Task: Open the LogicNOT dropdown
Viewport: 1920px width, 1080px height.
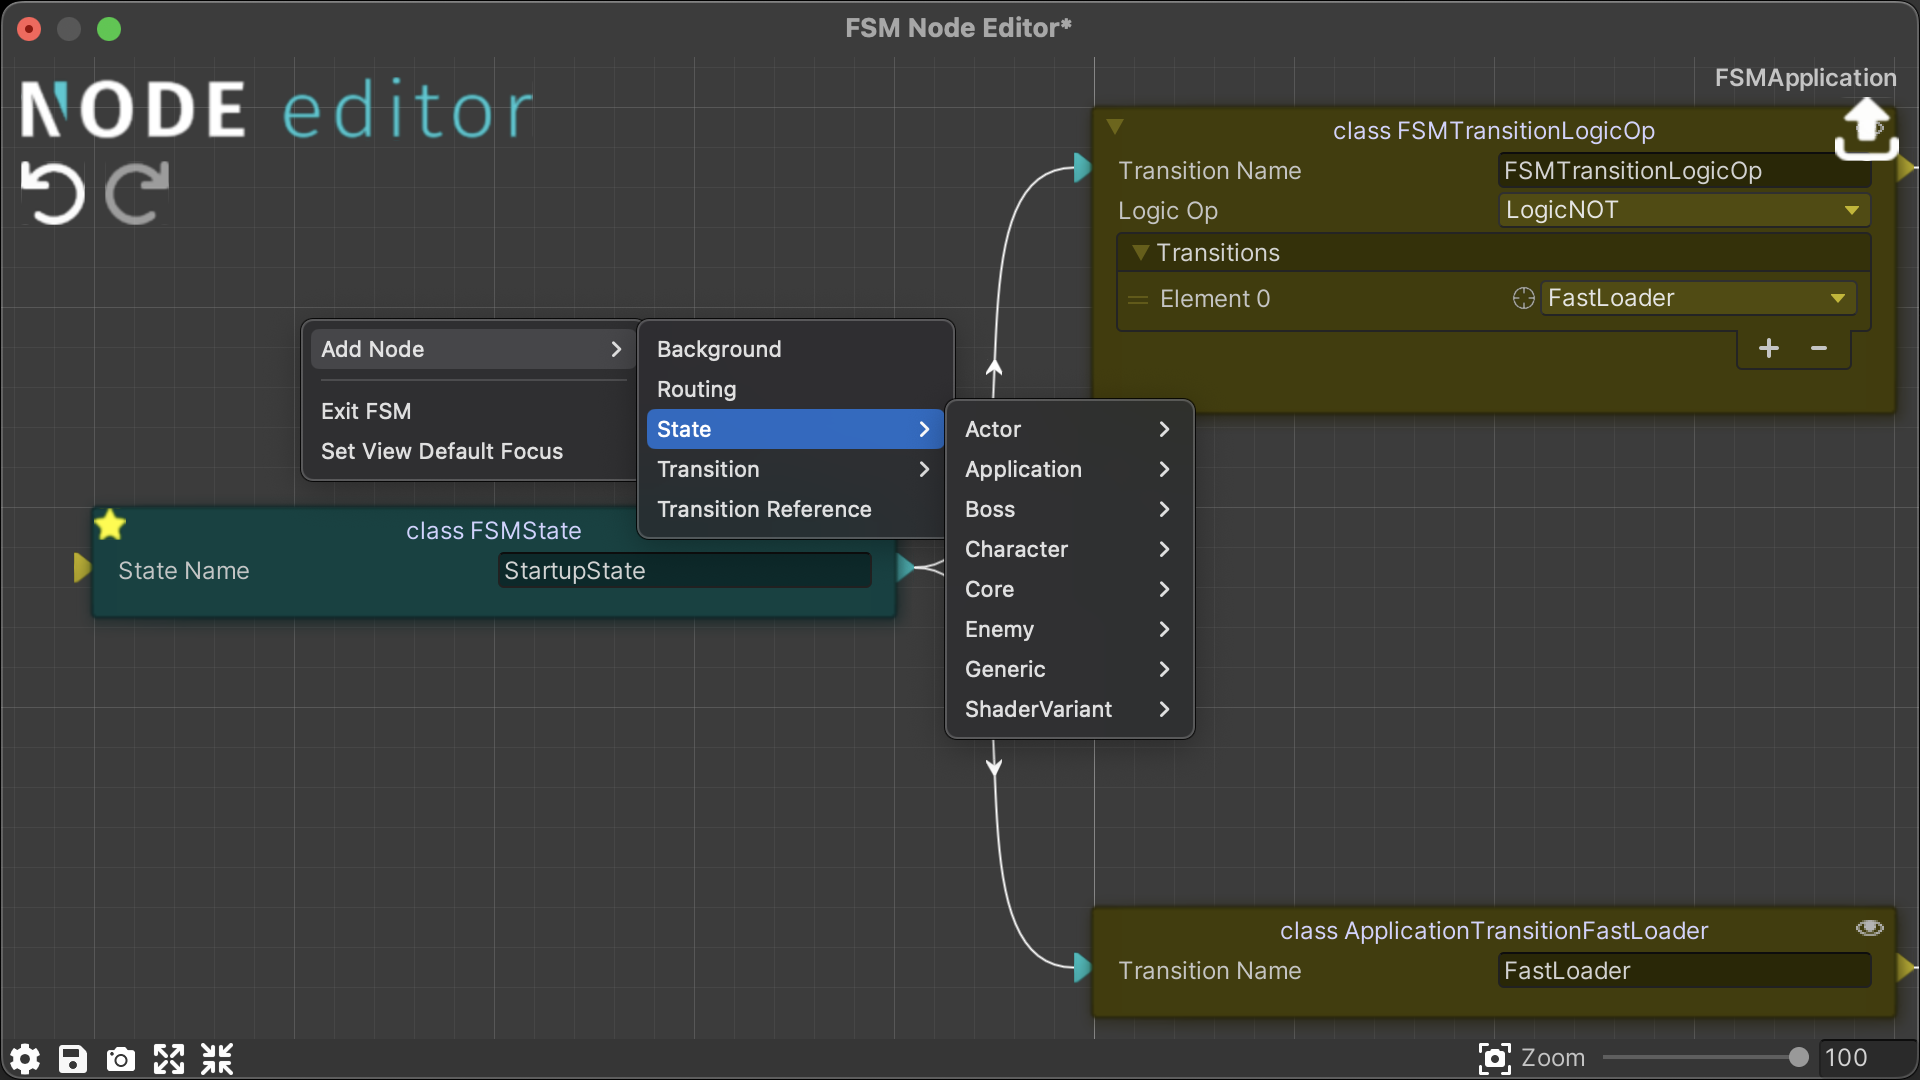Action: click(x=1850, y=210)
